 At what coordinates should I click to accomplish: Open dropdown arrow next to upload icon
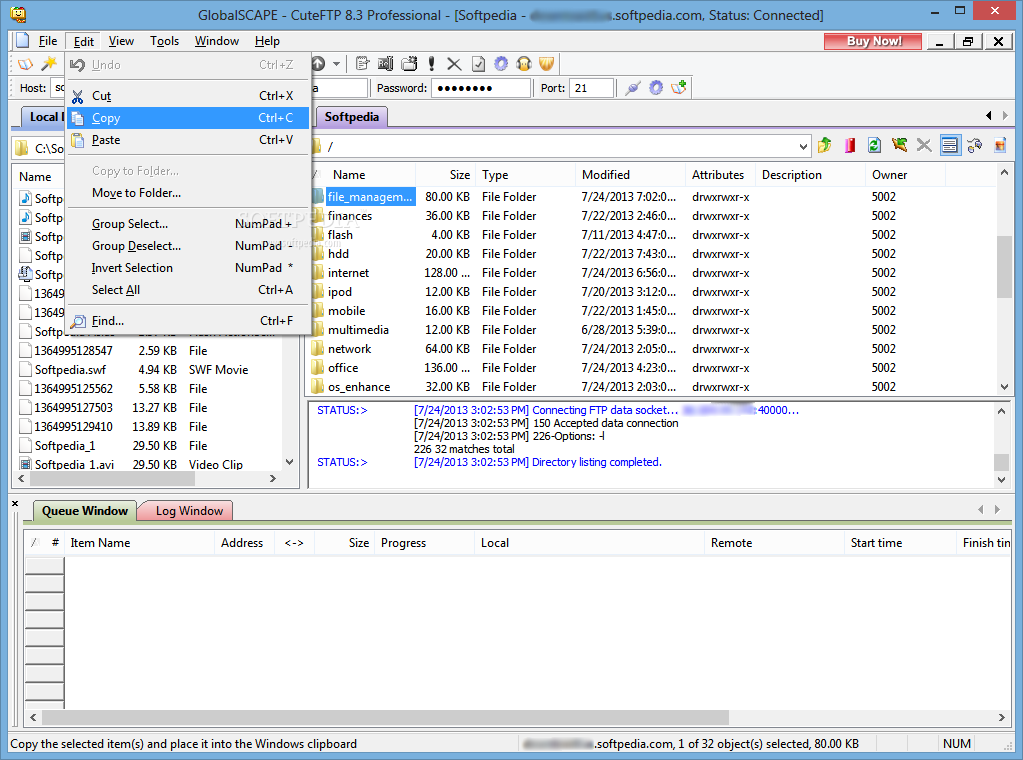click(x=336, y=64)
